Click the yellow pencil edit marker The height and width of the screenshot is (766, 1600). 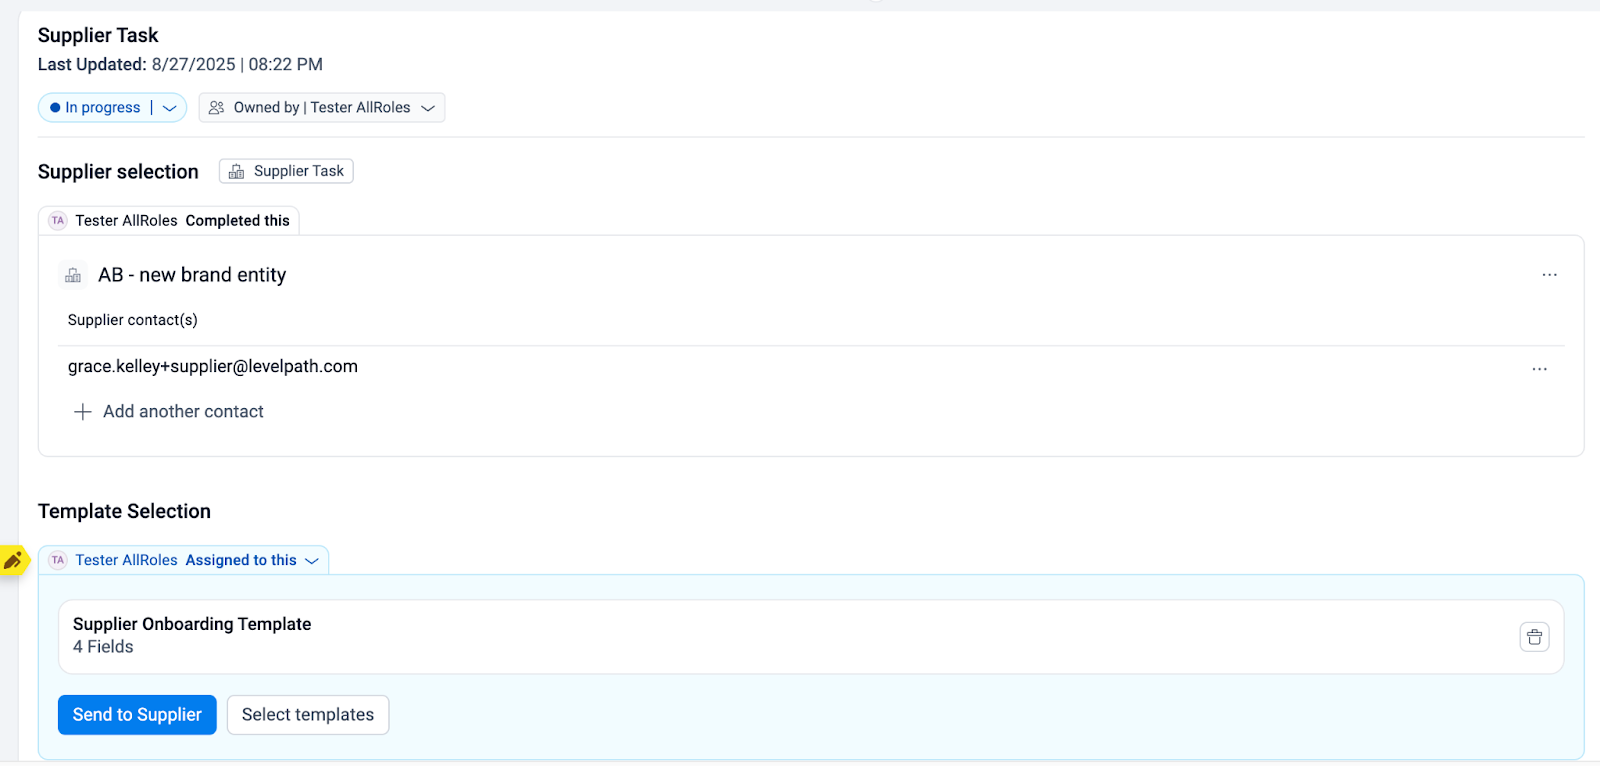point(13,561)
